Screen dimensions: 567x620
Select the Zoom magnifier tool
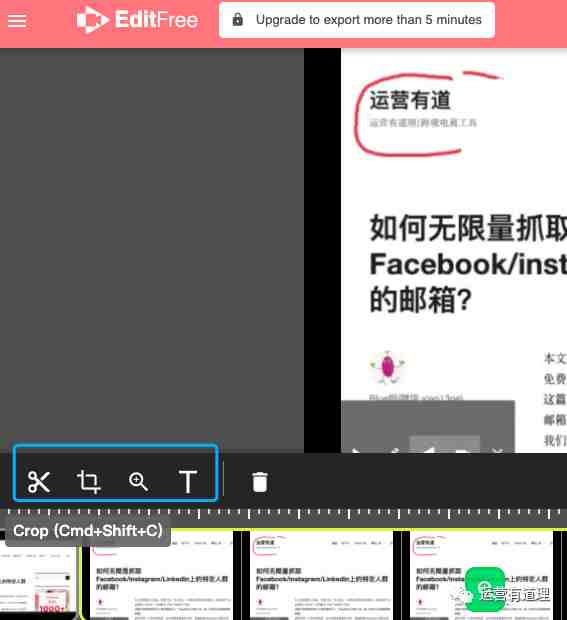(138, 482)
